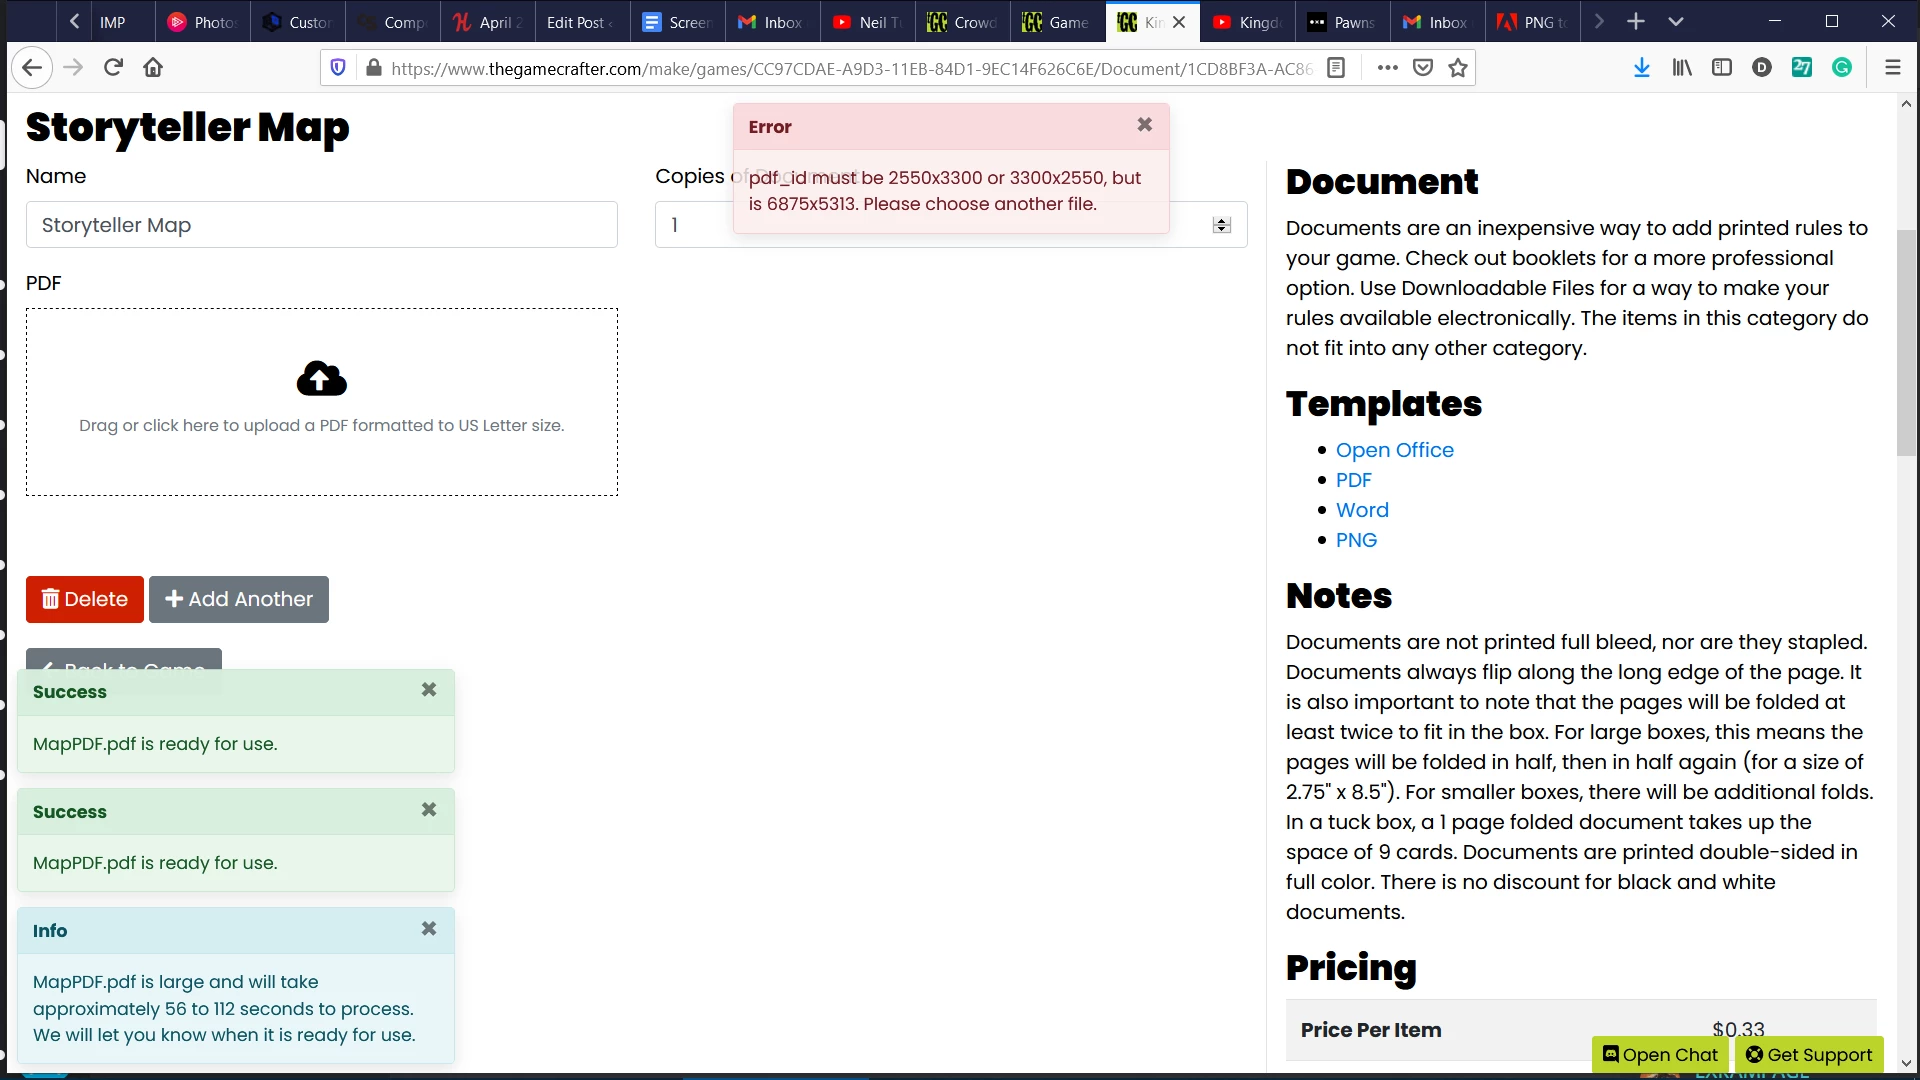Open the list all tabs dropdown

(x=1676, y=22)
